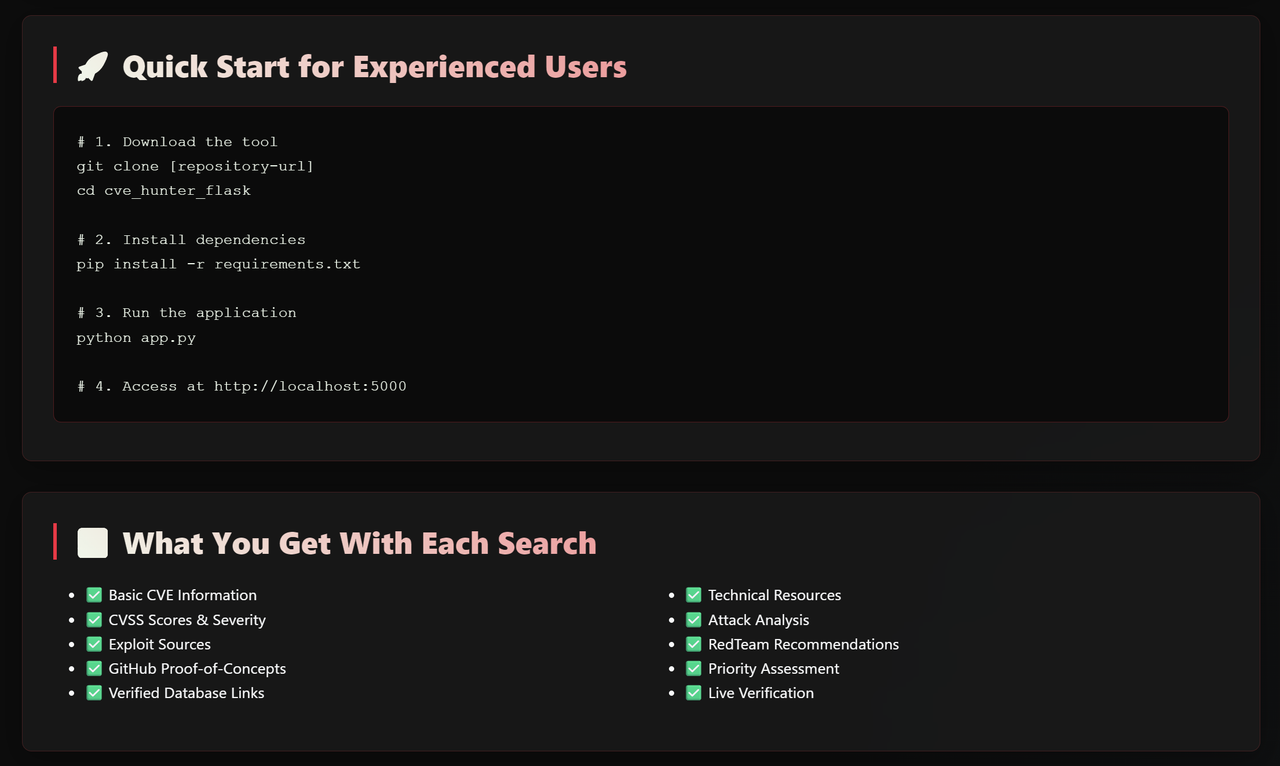Image resolution: width=1280 pixels, height=766 pixels.
Task: Click the RedTeam Recommendations list item text
Action: [x=803, y=644]
